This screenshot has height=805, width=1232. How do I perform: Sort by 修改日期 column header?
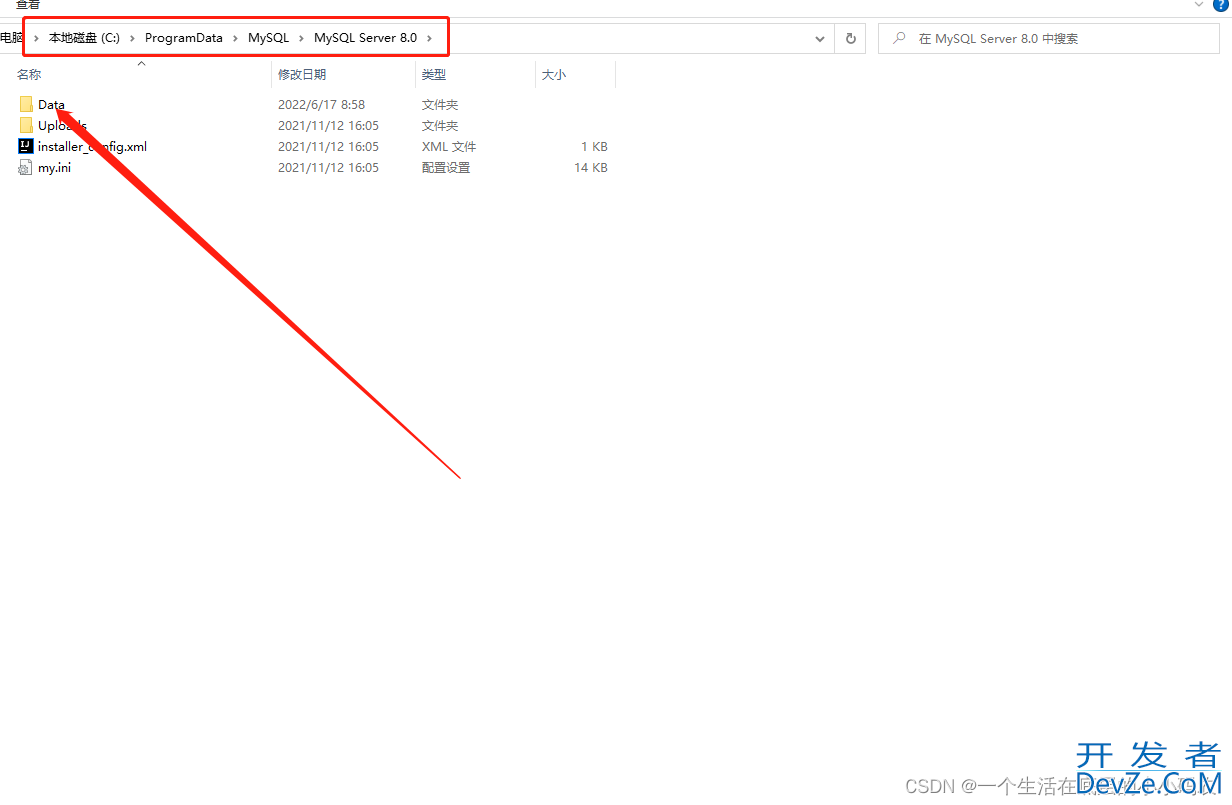tap(302, 74)
